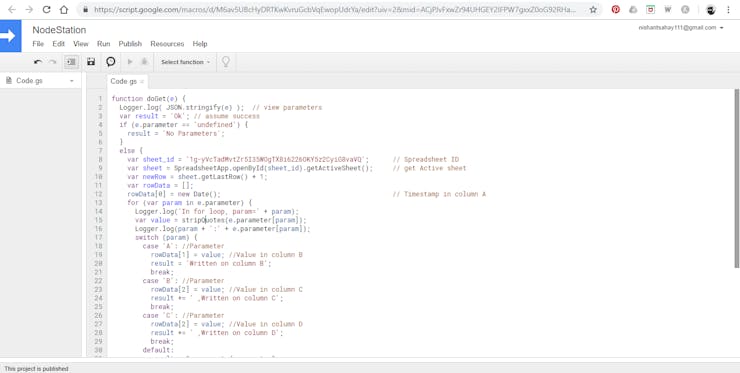Open the Select function dropdown
Viewport: 740px width, 373px height.
point(185,62)
